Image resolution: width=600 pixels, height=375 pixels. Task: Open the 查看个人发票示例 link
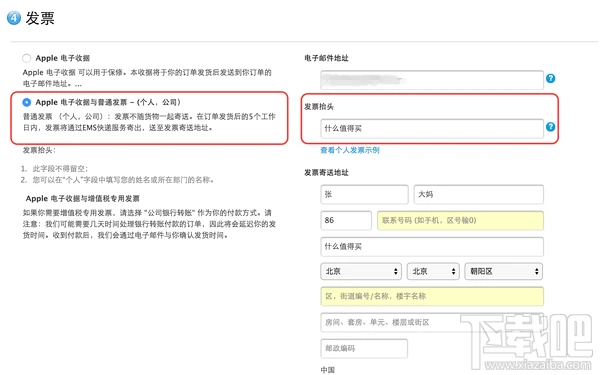click(x=350, y=150)
